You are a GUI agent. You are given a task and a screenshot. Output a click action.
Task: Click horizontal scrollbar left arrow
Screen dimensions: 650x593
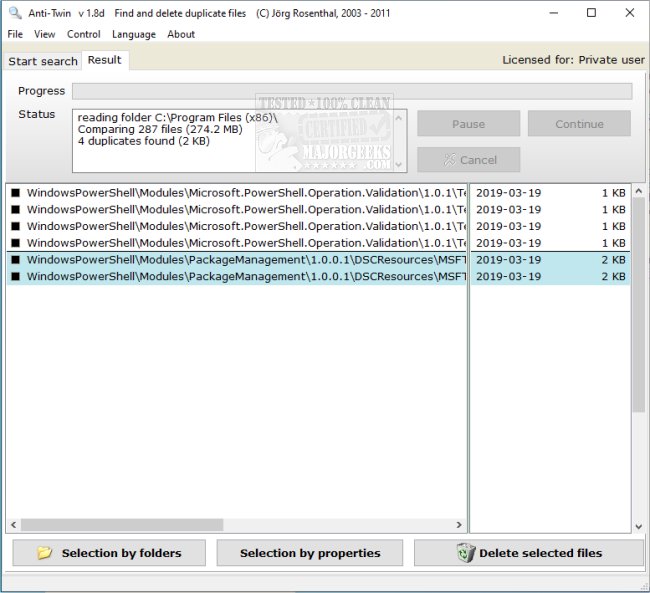[x=13, y=525]
